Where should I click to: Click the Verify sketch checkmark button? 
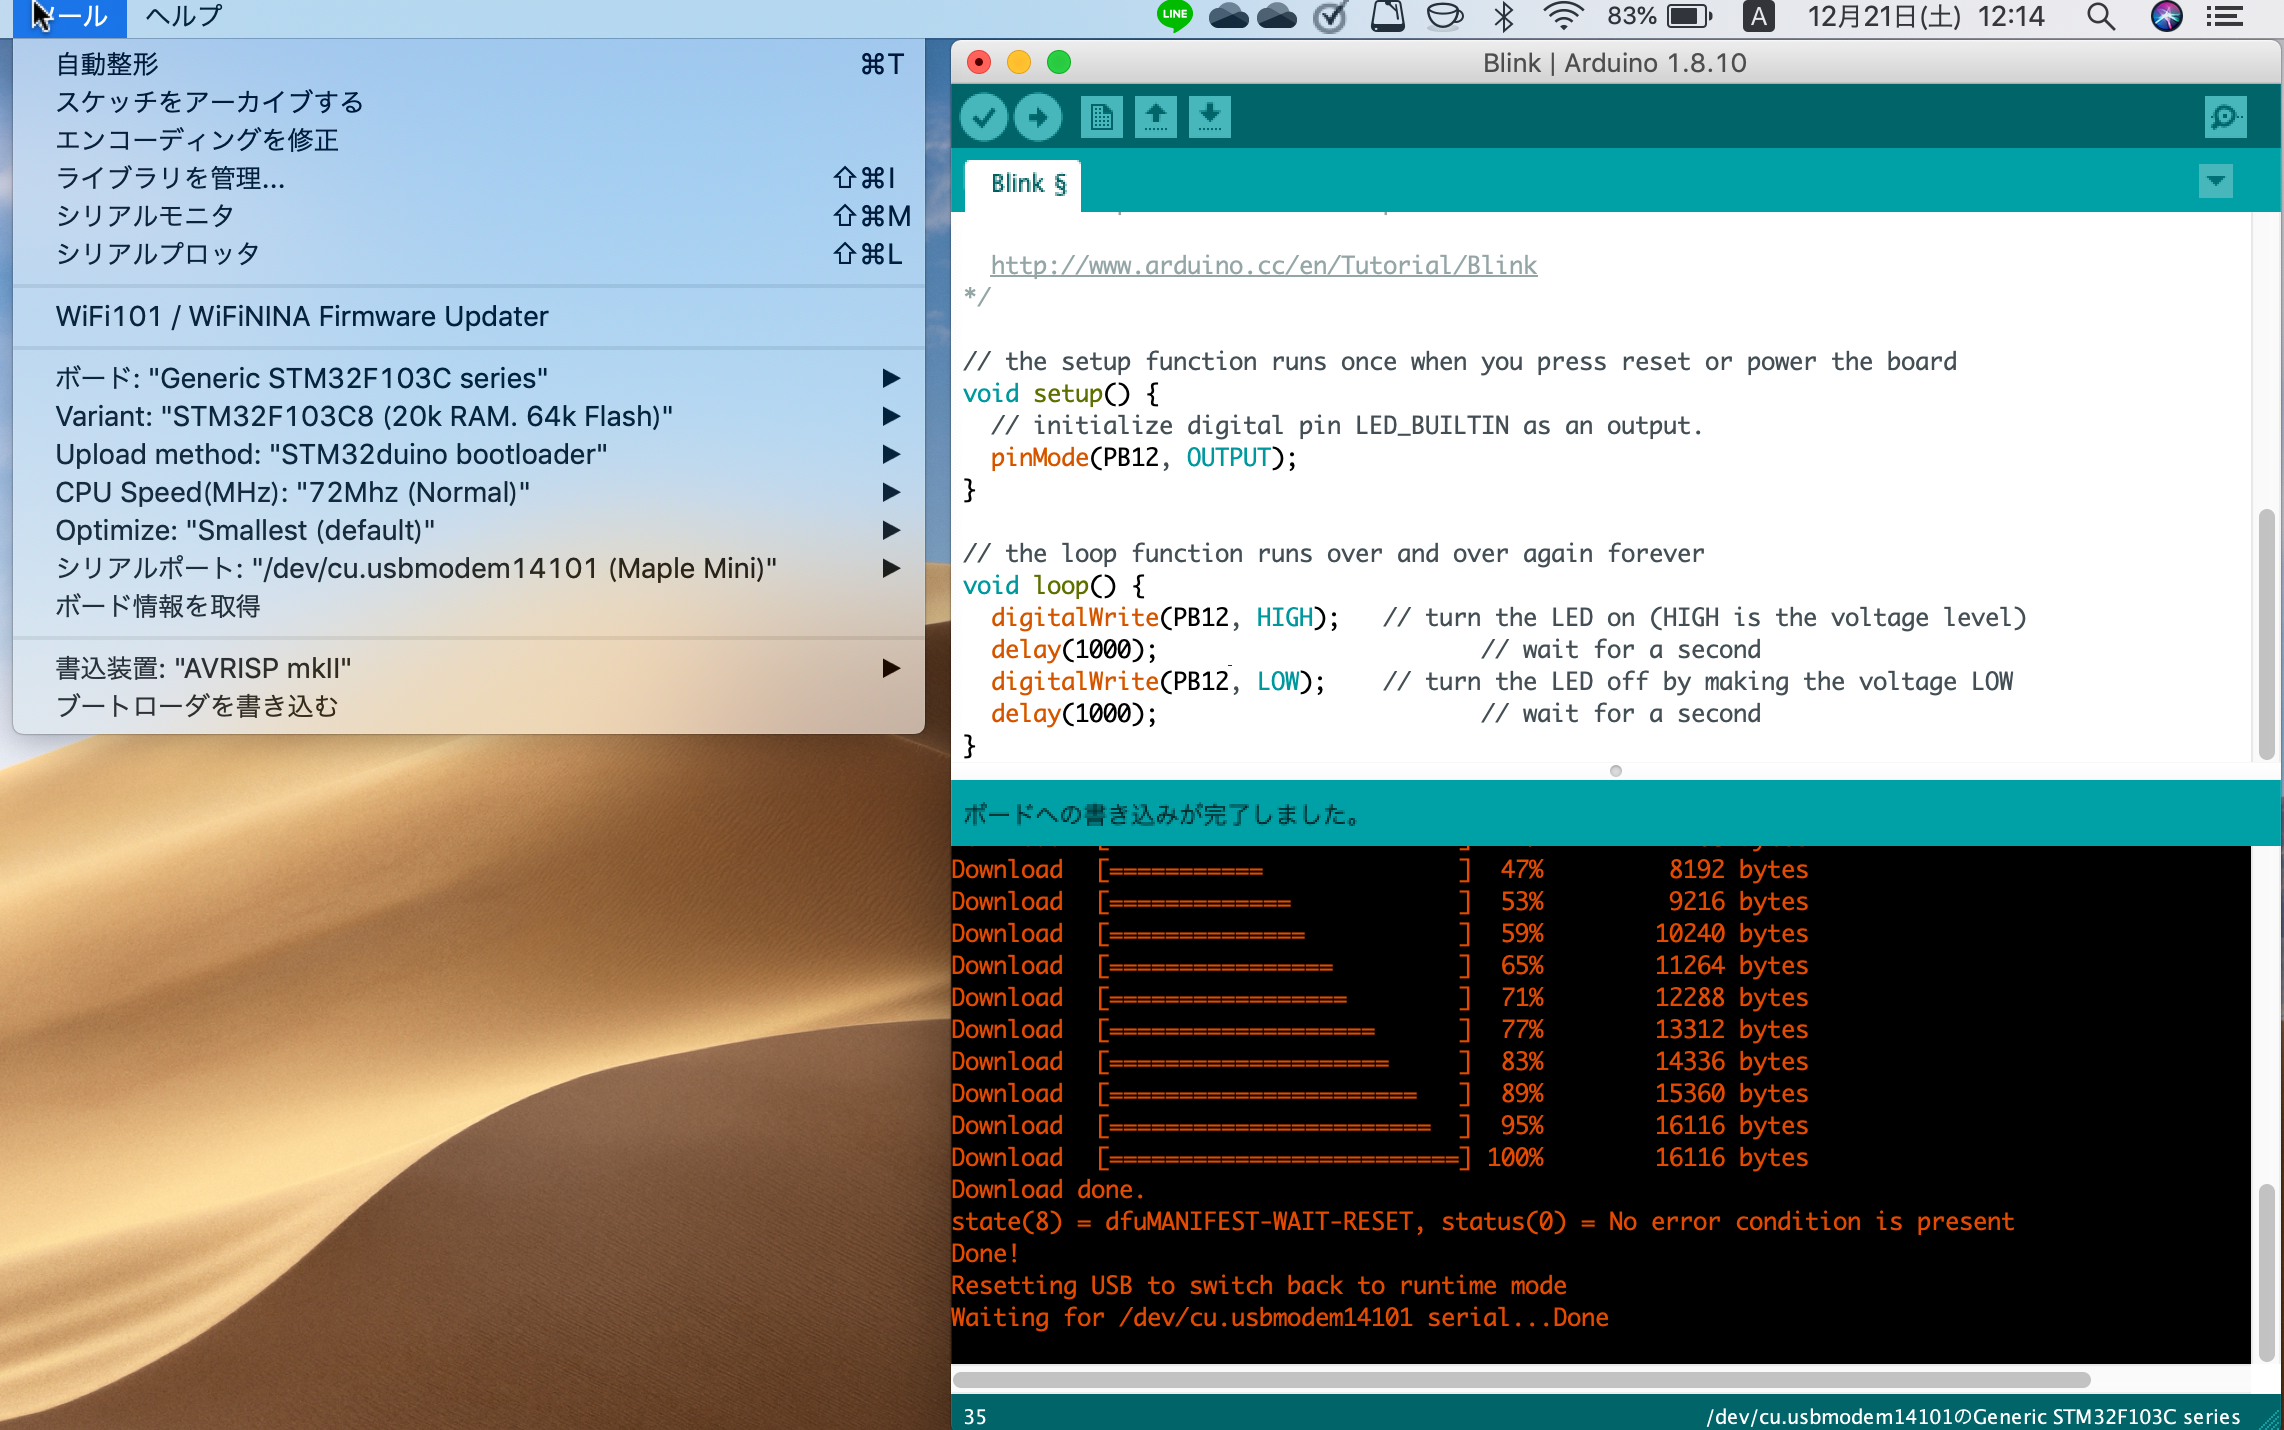point(984,118)
